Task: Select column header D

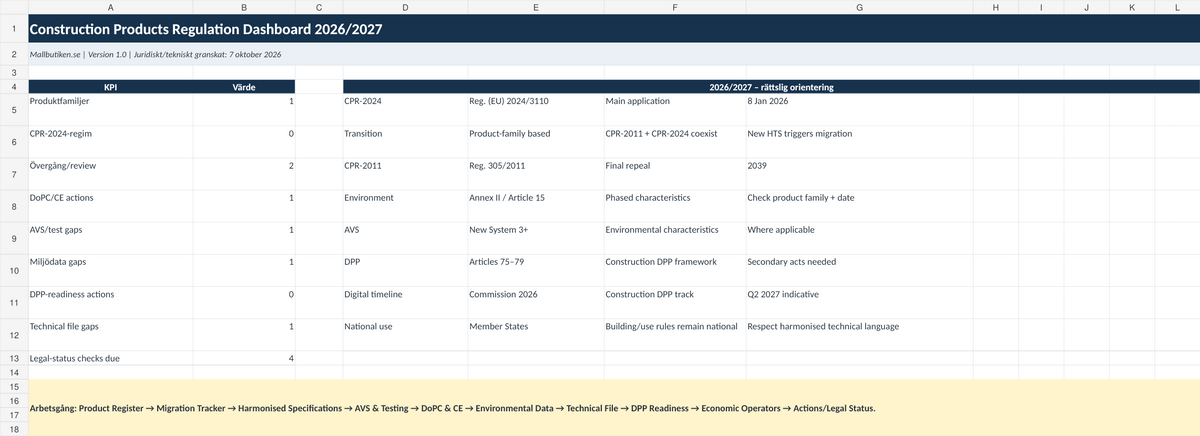Action: [x=404, y=8]
